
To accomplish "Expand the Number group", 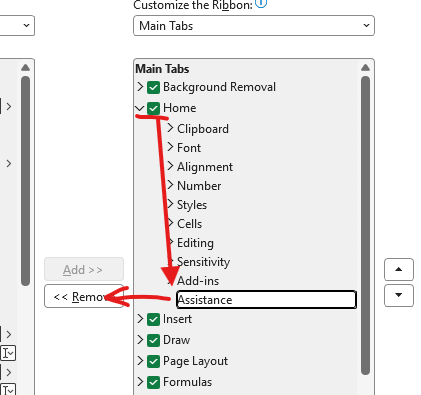I will coord(170,185).
